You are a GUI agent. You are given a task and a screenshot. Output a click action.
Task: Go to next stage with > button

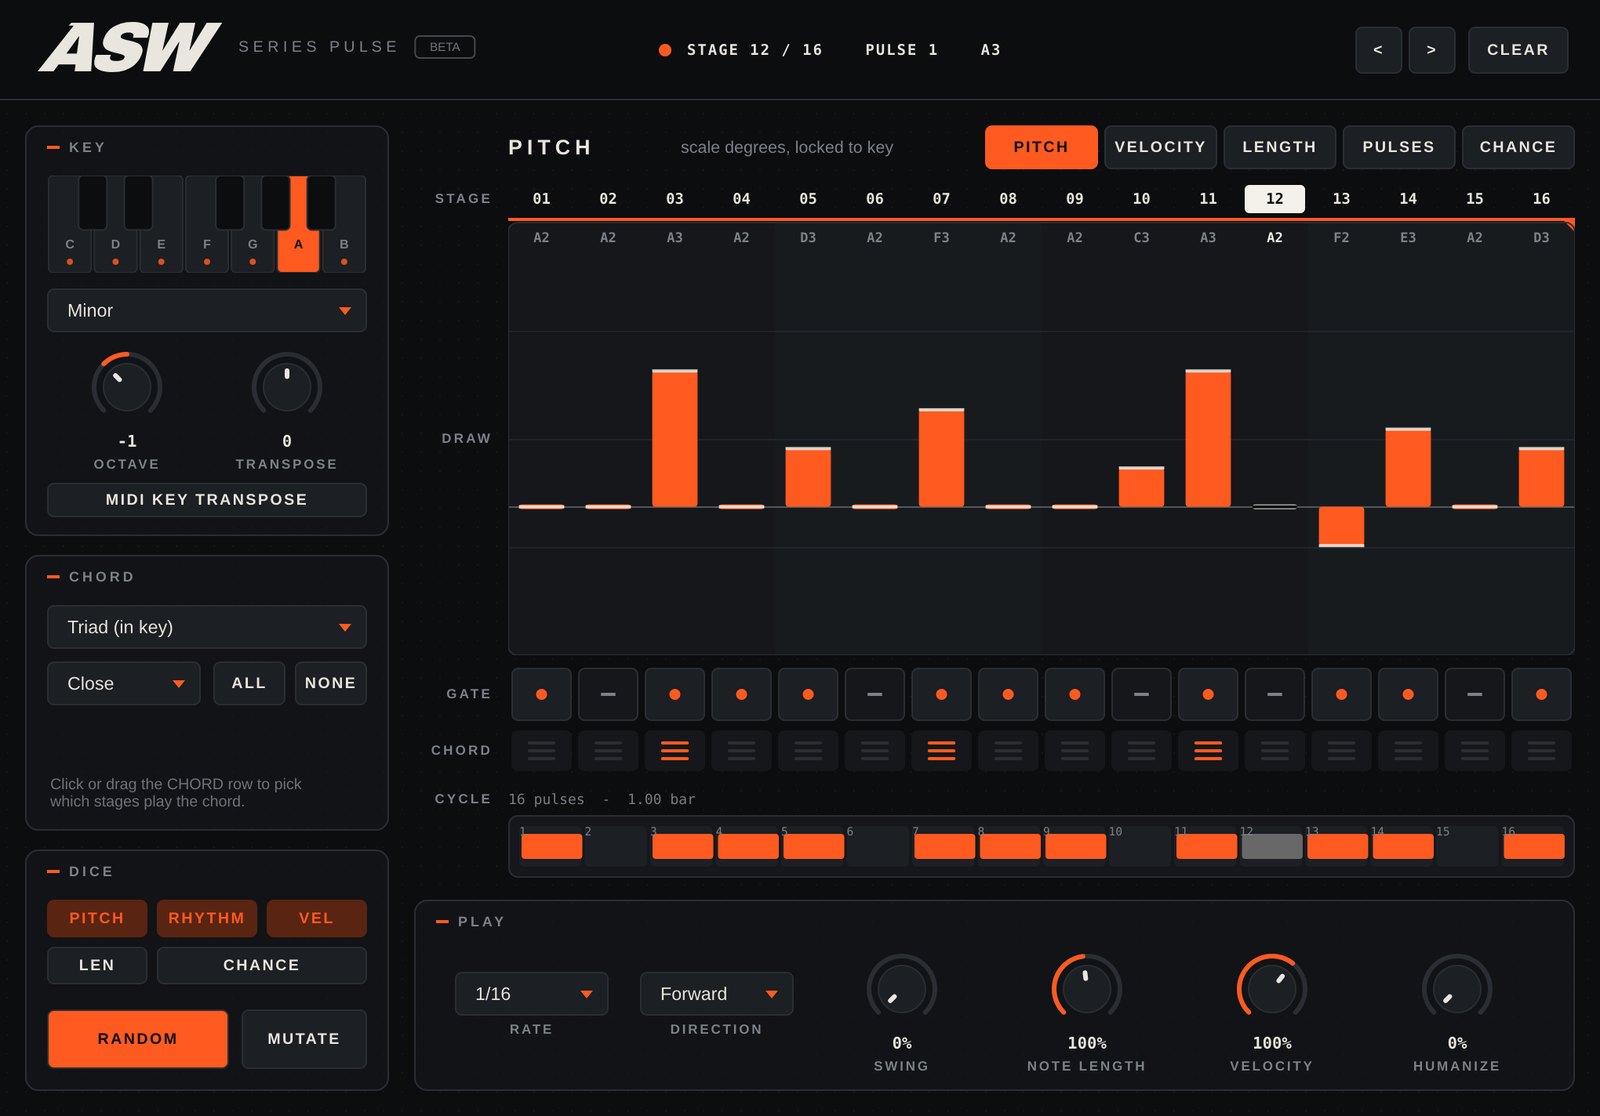pyautogui.click(x=1432, y=50)
